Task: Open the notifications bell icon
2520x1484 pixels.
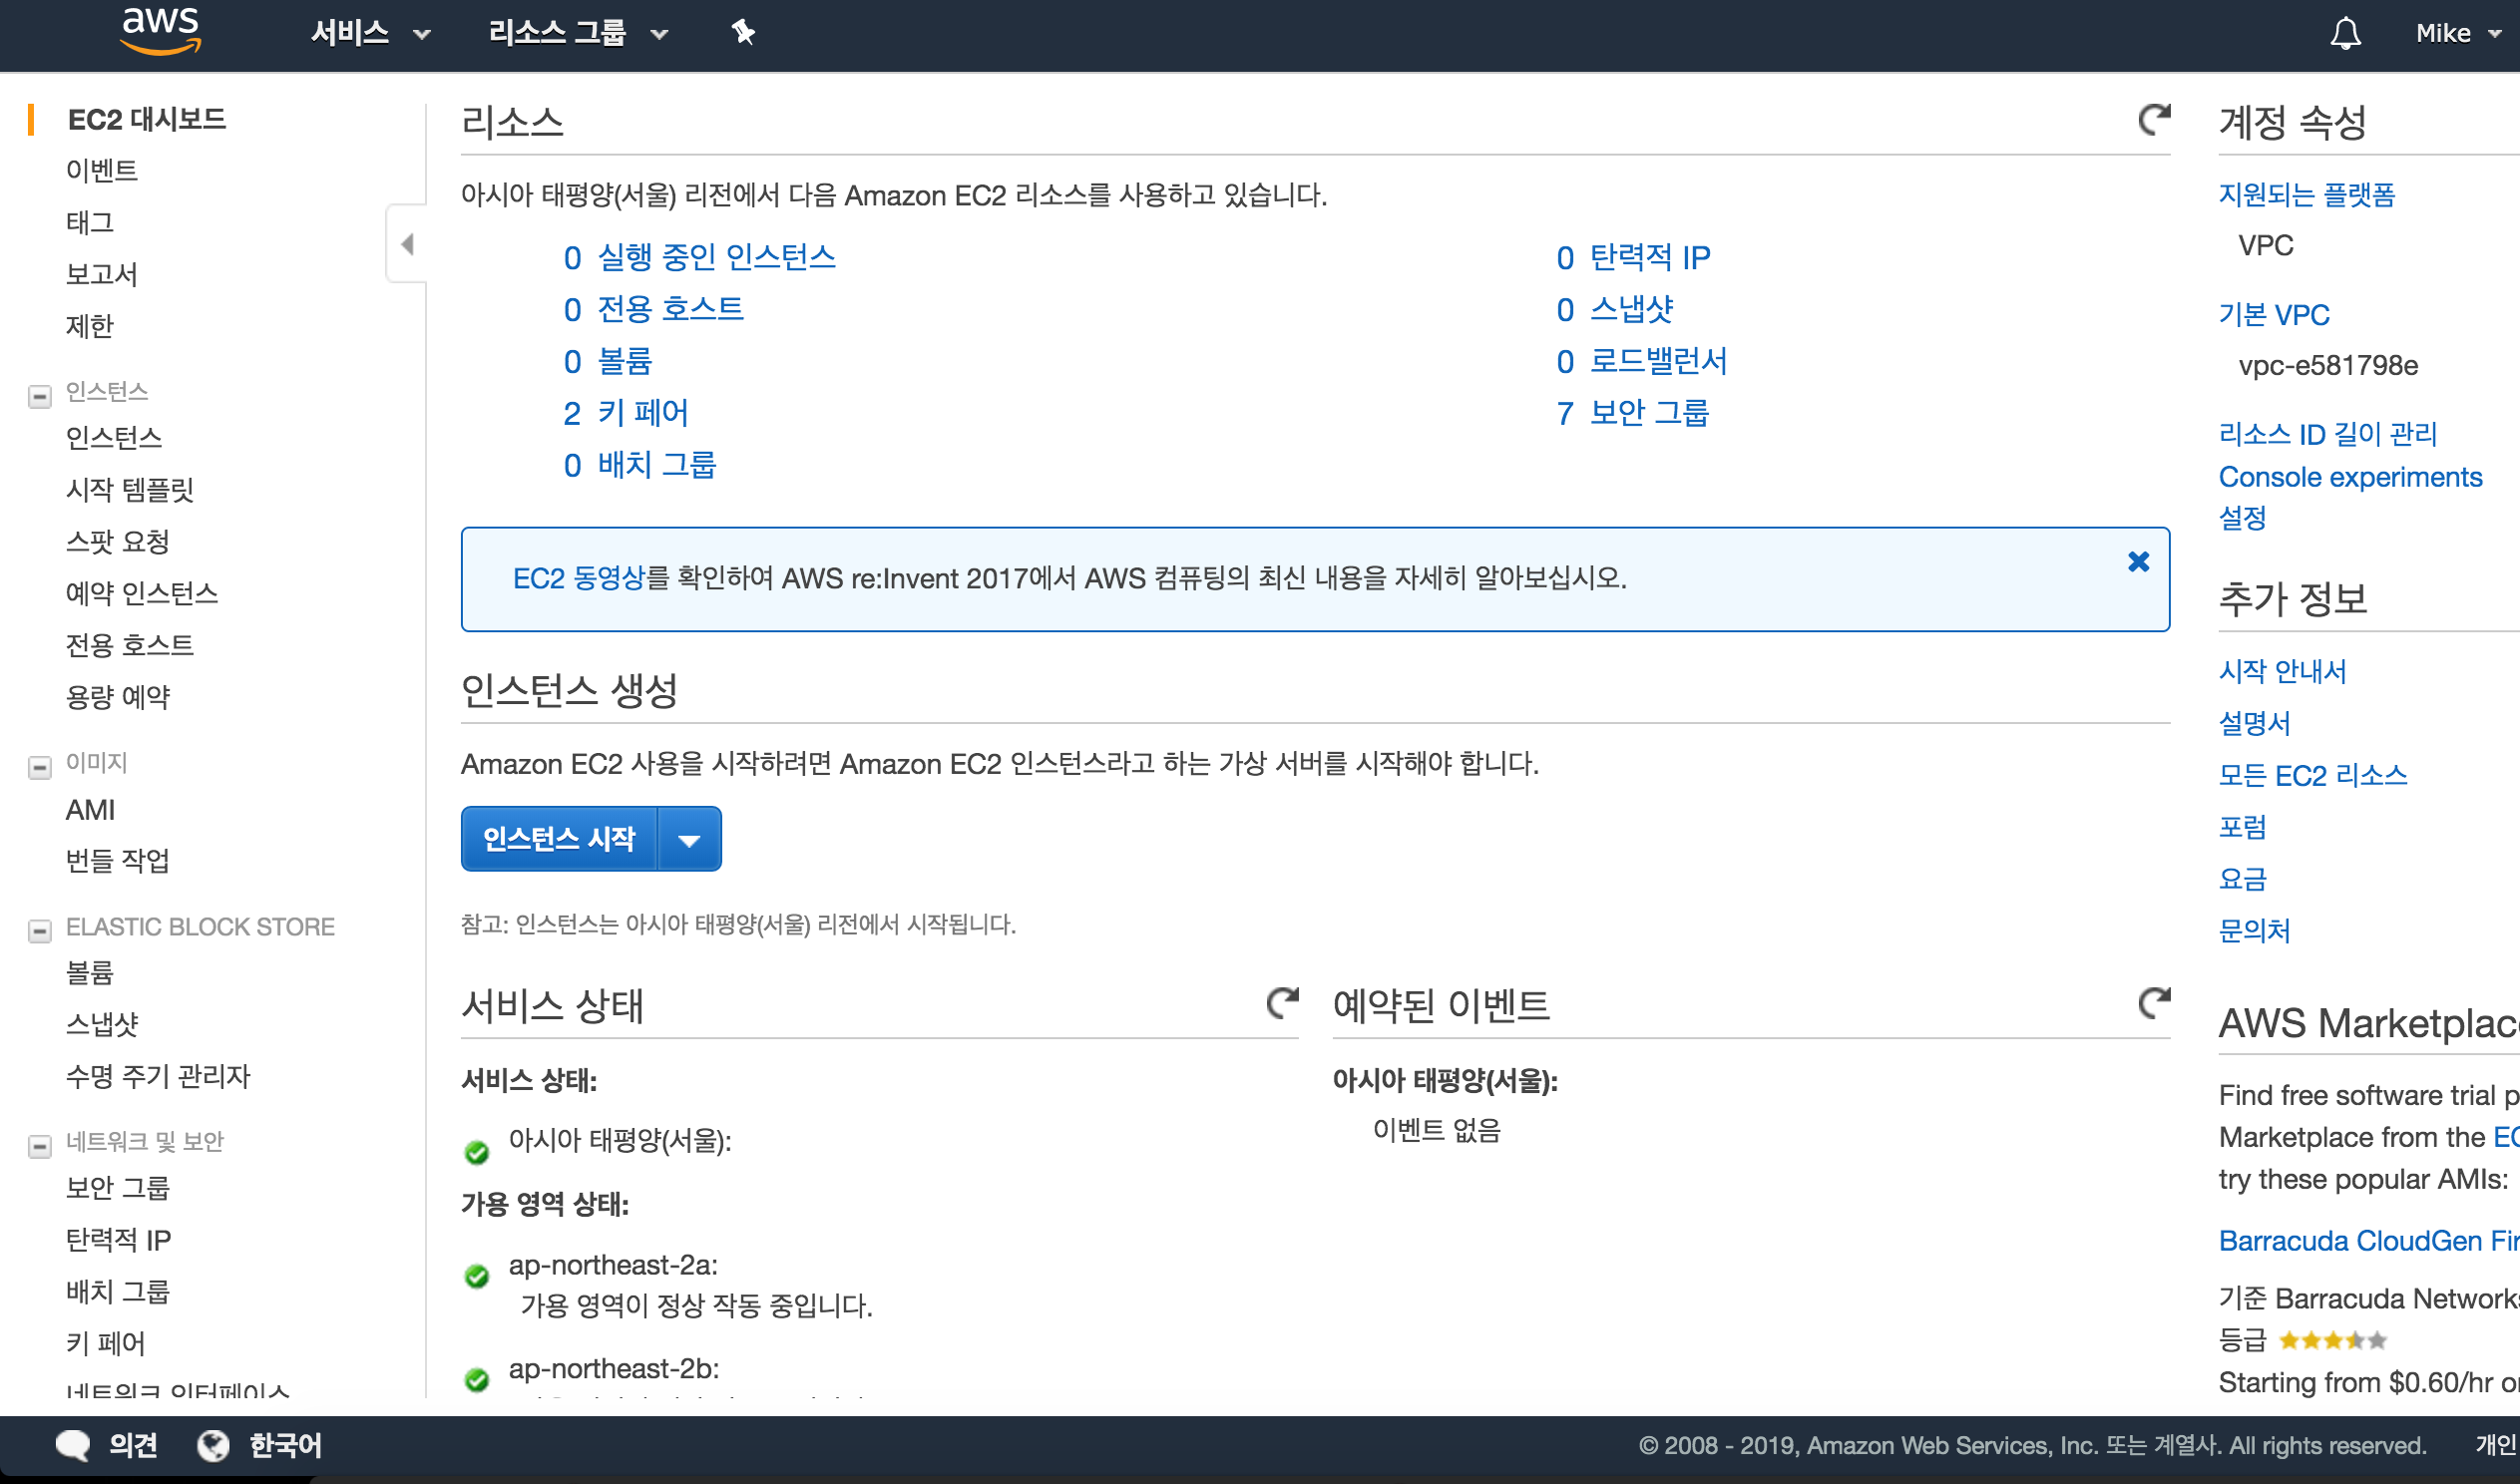Action: (x=2345, y=33)
